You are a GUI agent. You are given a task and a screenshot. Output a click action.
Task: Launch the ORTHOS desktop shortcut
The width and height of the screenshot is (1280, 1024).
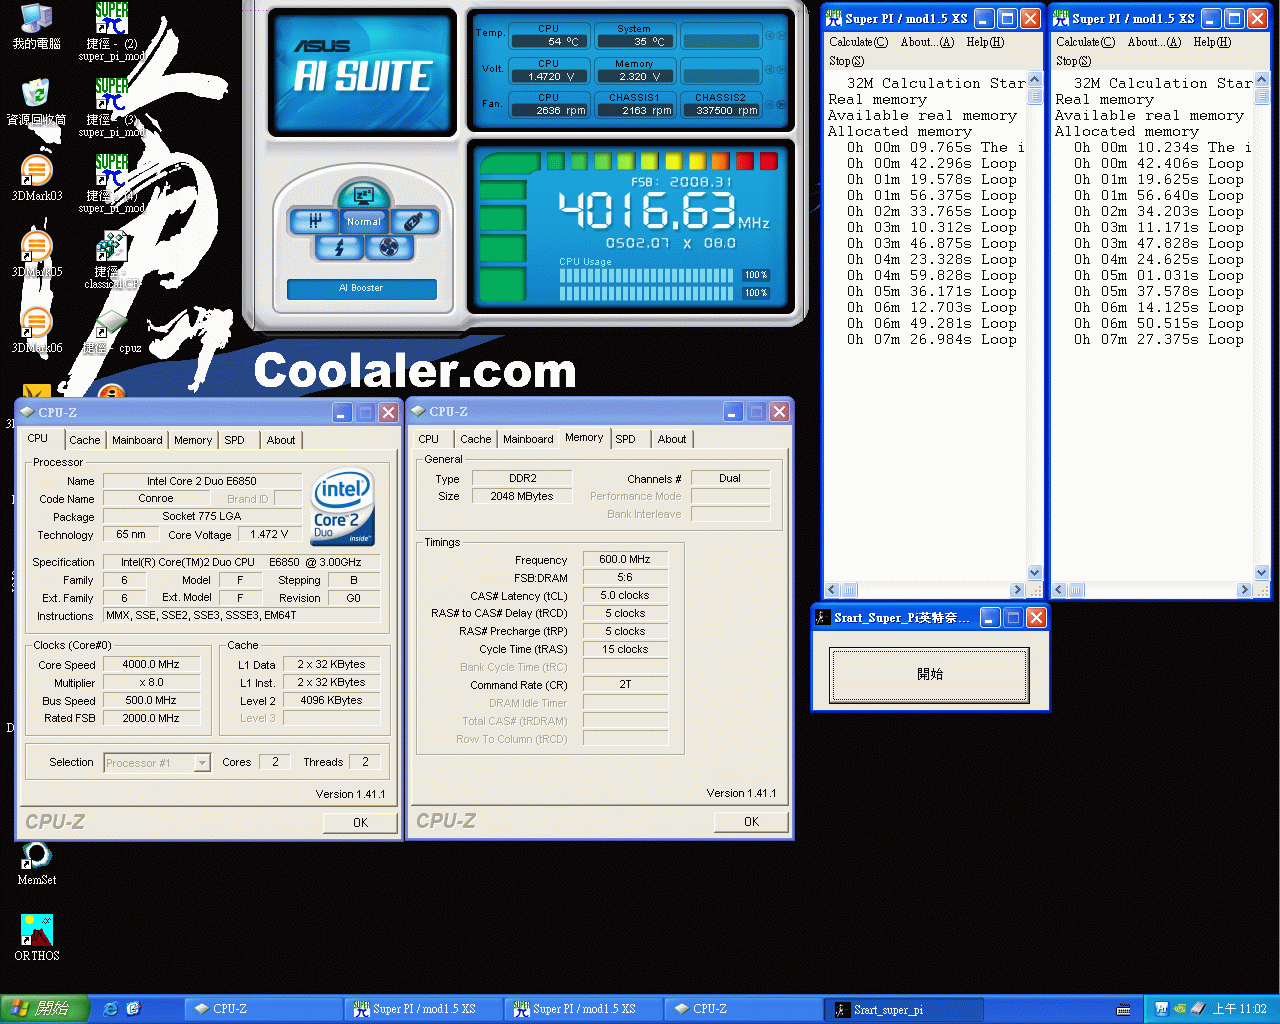[36, 938]
